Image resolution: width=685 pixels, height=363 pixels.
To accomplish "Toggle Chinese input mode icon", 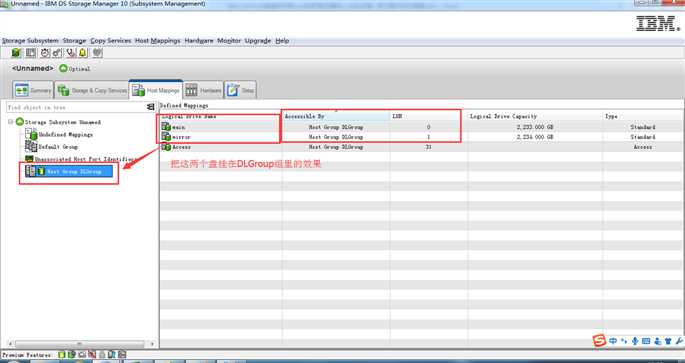I will pos(613,341).
